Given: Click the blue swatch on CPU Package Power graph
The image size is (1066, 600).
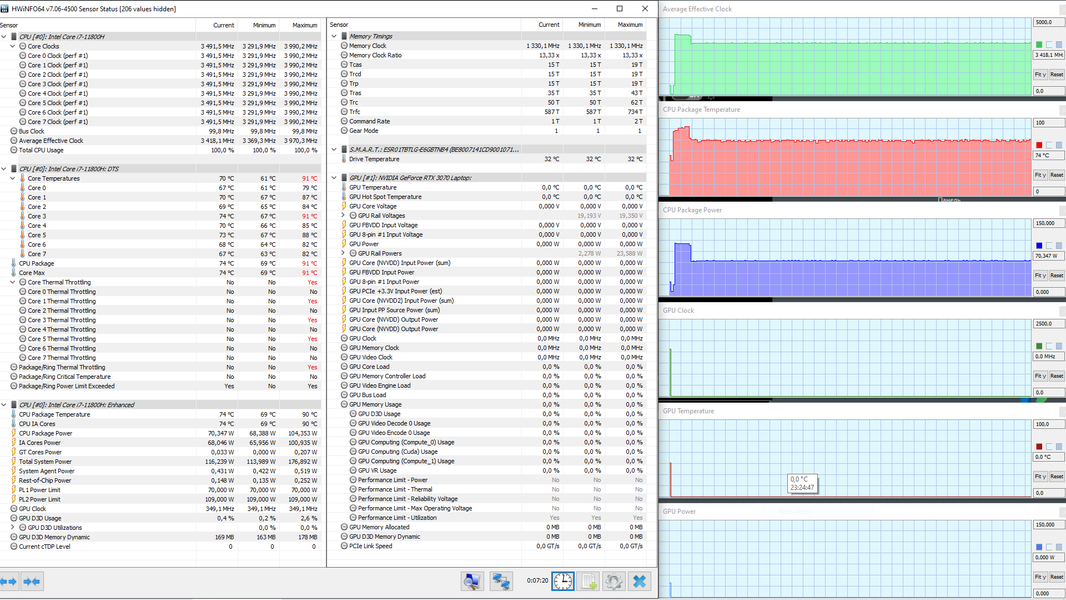Looking at the screenshot, I should point(1039,245).
